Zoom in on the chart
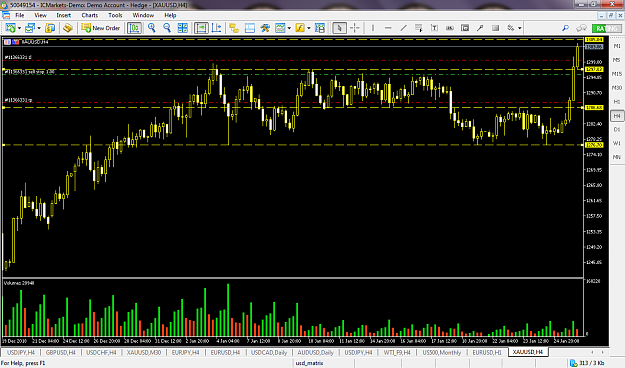Screen dimensions: 625x368 [151, 28]
